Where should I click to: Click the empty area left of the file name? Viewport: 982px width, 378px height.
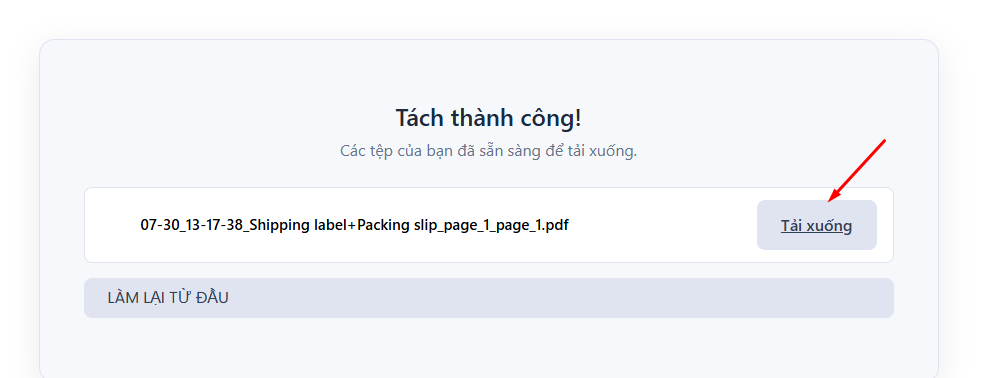(113, 225)
